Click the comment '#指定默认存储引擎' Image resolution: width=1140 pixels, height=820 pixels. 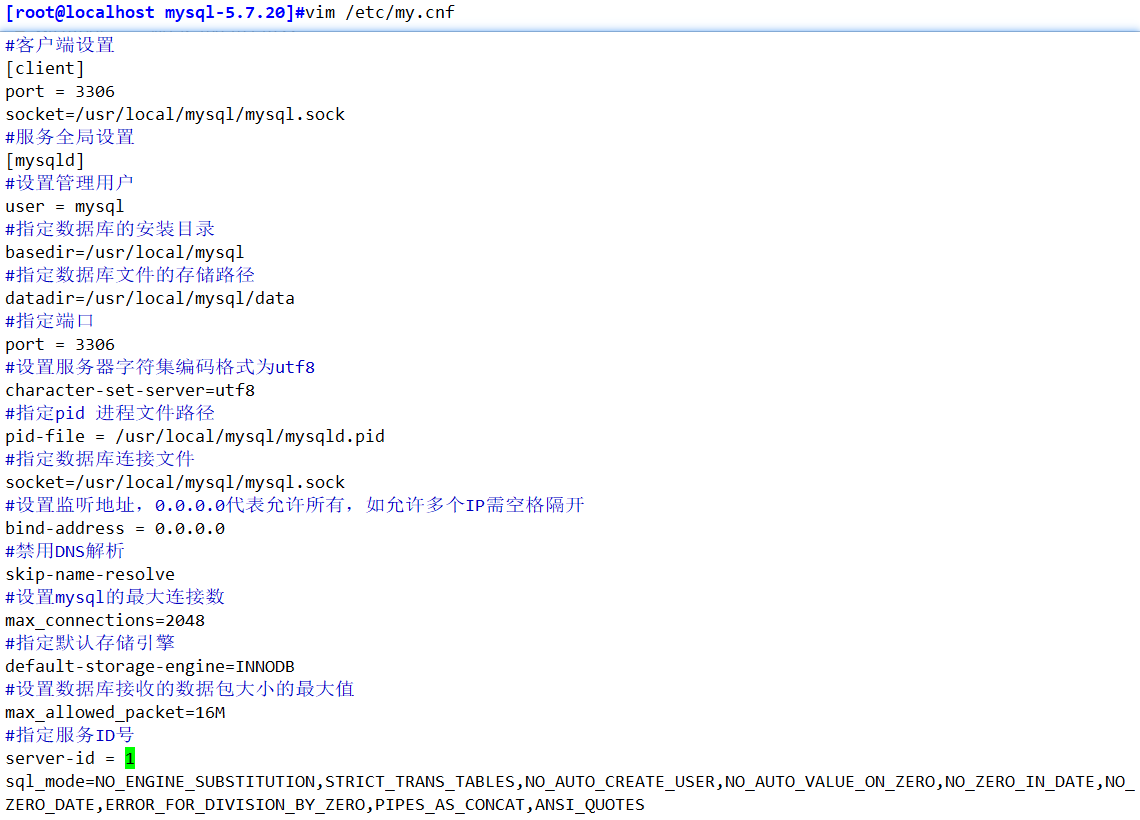coord(90,643)
